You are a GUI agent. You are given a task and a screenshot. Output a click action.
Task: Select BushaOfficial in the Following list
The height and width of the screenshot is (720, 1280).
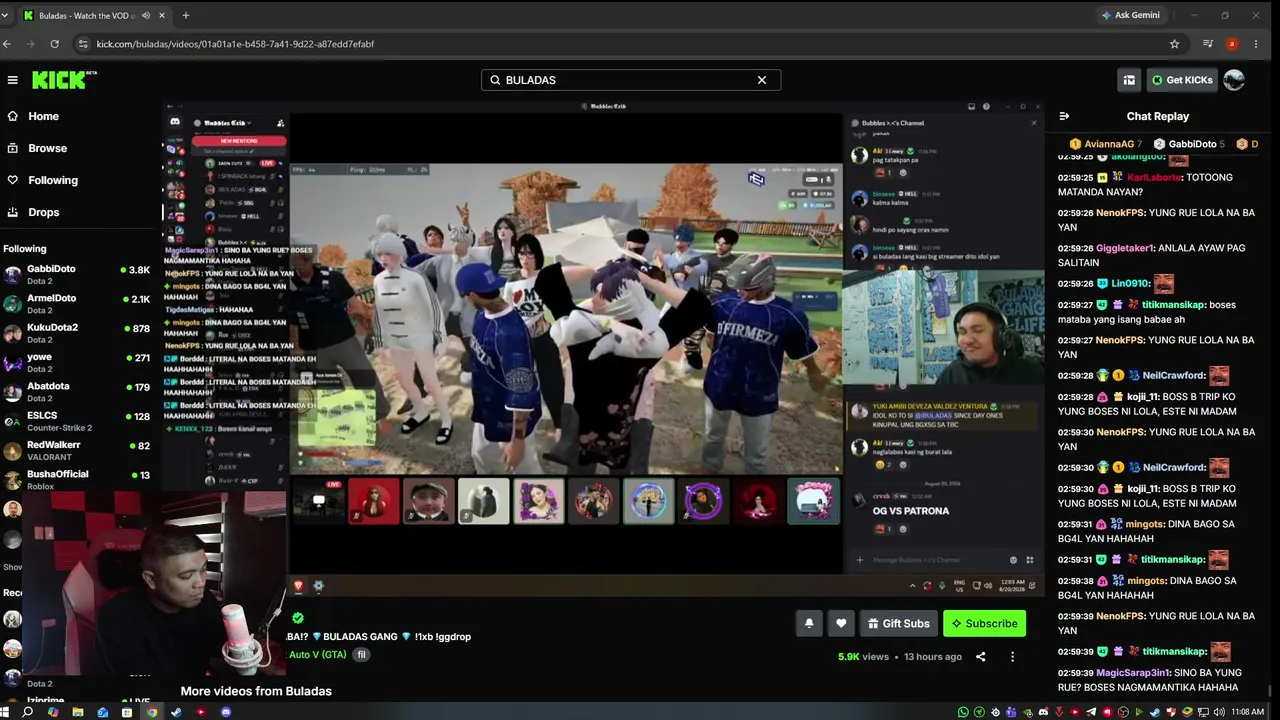point(78,480)
